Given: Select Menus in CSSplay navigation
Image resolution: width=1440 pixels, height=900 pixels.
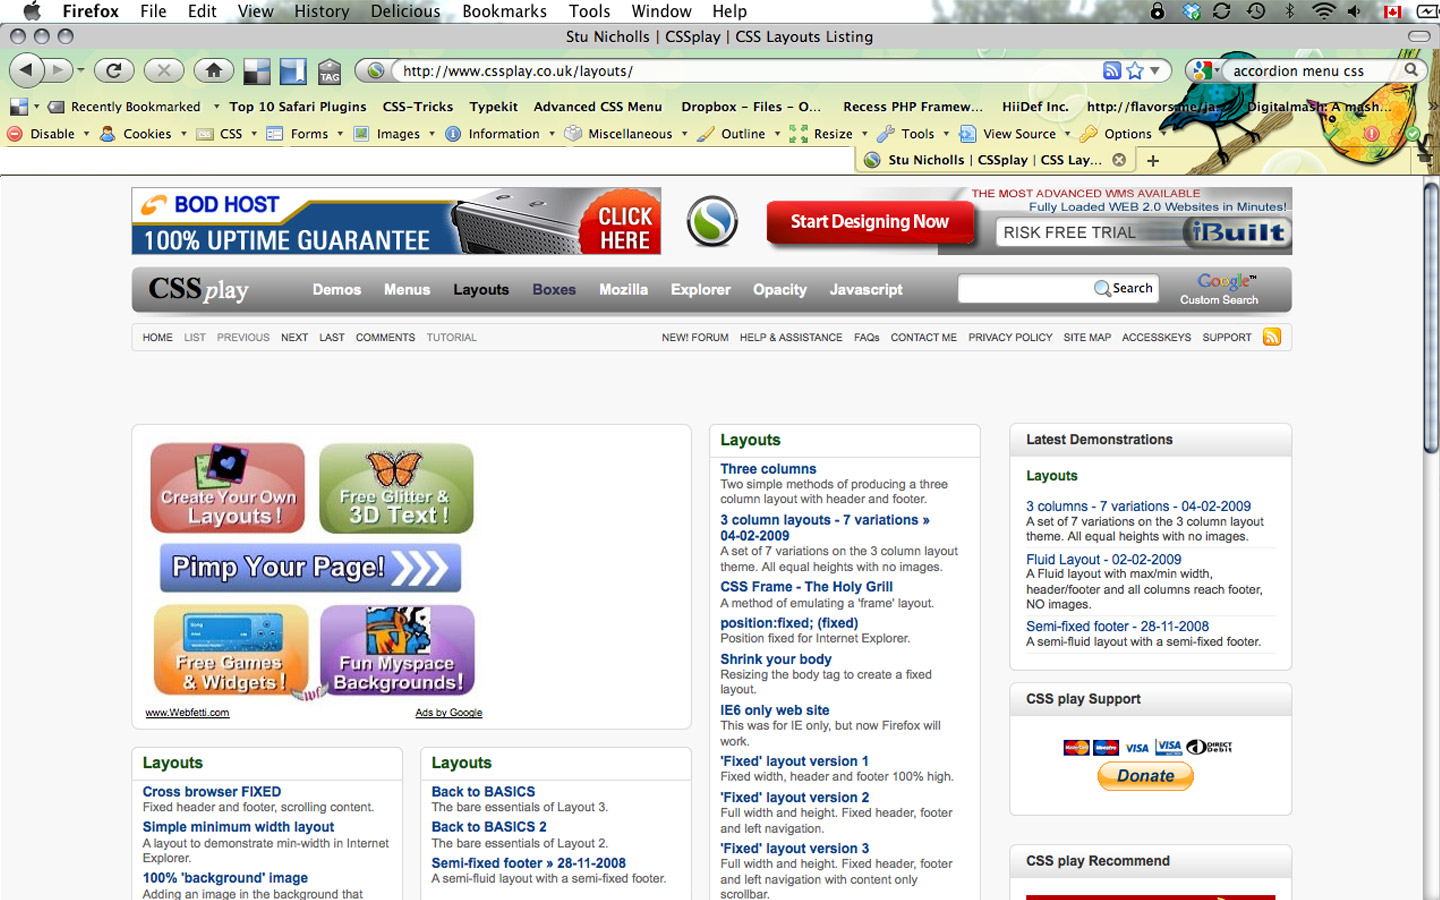Looking at the screenshot, I should click(407, 290).
